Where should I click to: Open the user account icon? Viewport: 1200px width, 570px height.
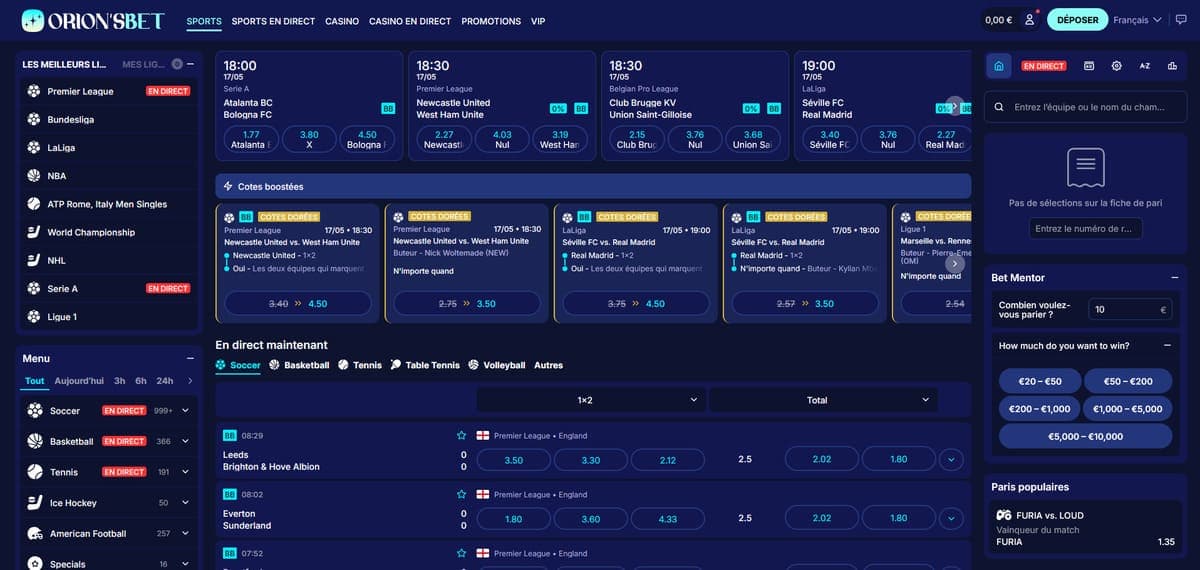1029,20
